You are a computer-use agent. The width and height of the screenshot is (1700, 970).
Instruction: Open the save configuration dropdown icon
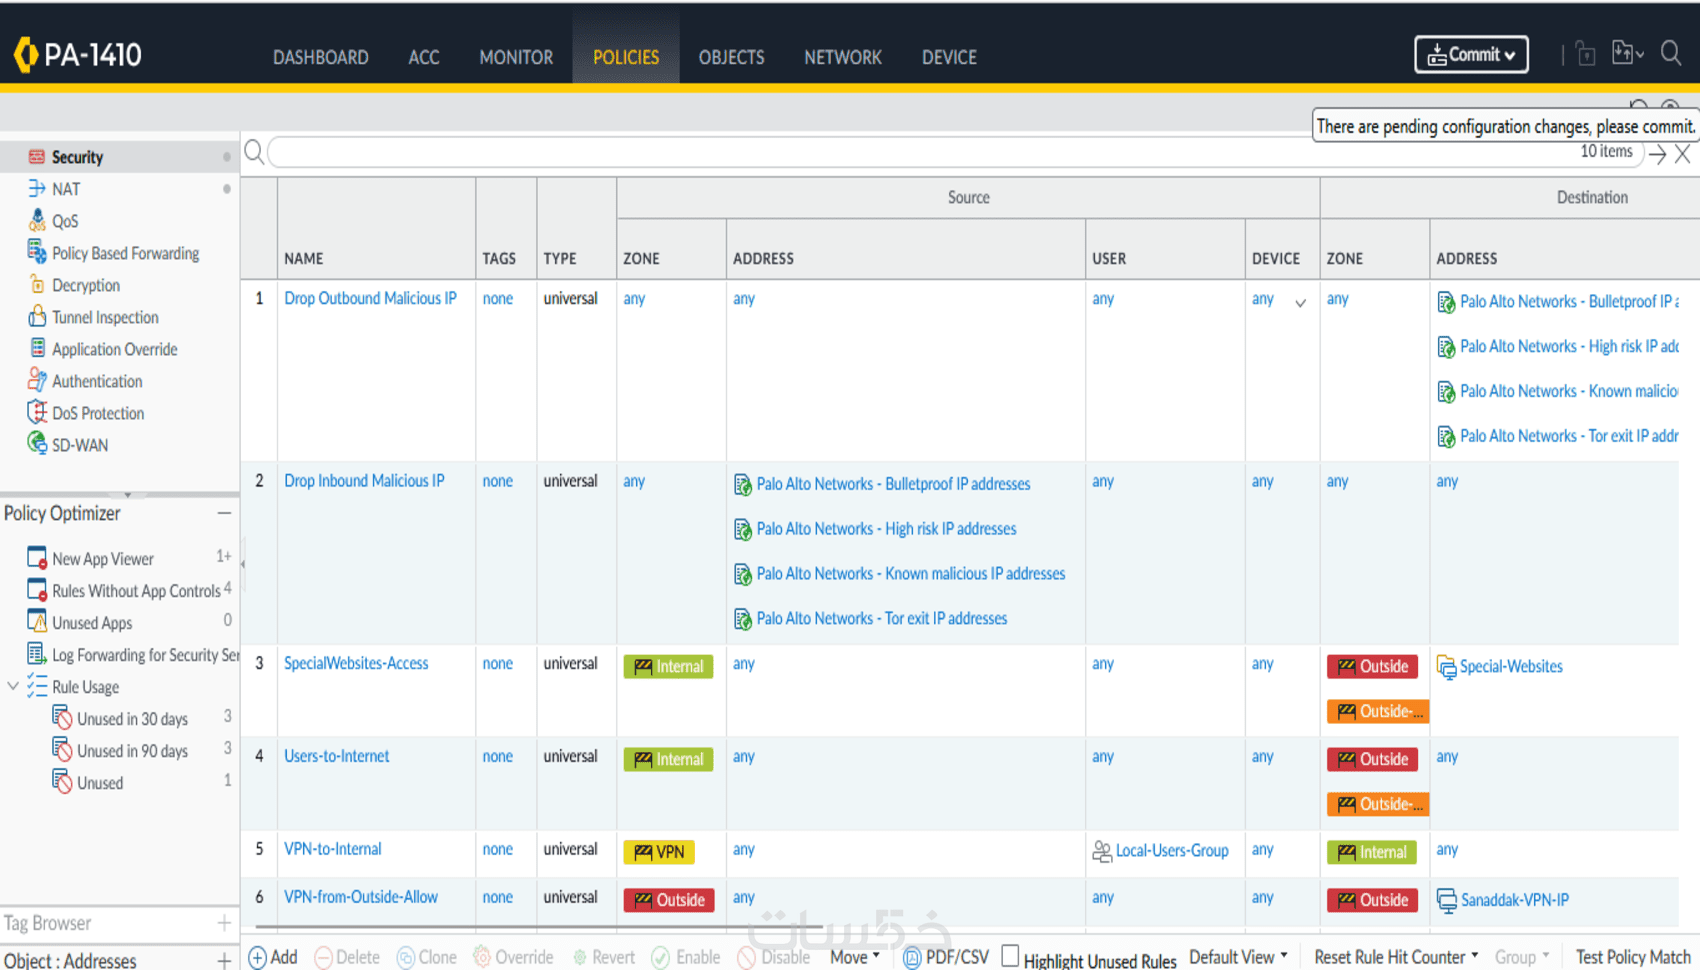(1628, 53)
